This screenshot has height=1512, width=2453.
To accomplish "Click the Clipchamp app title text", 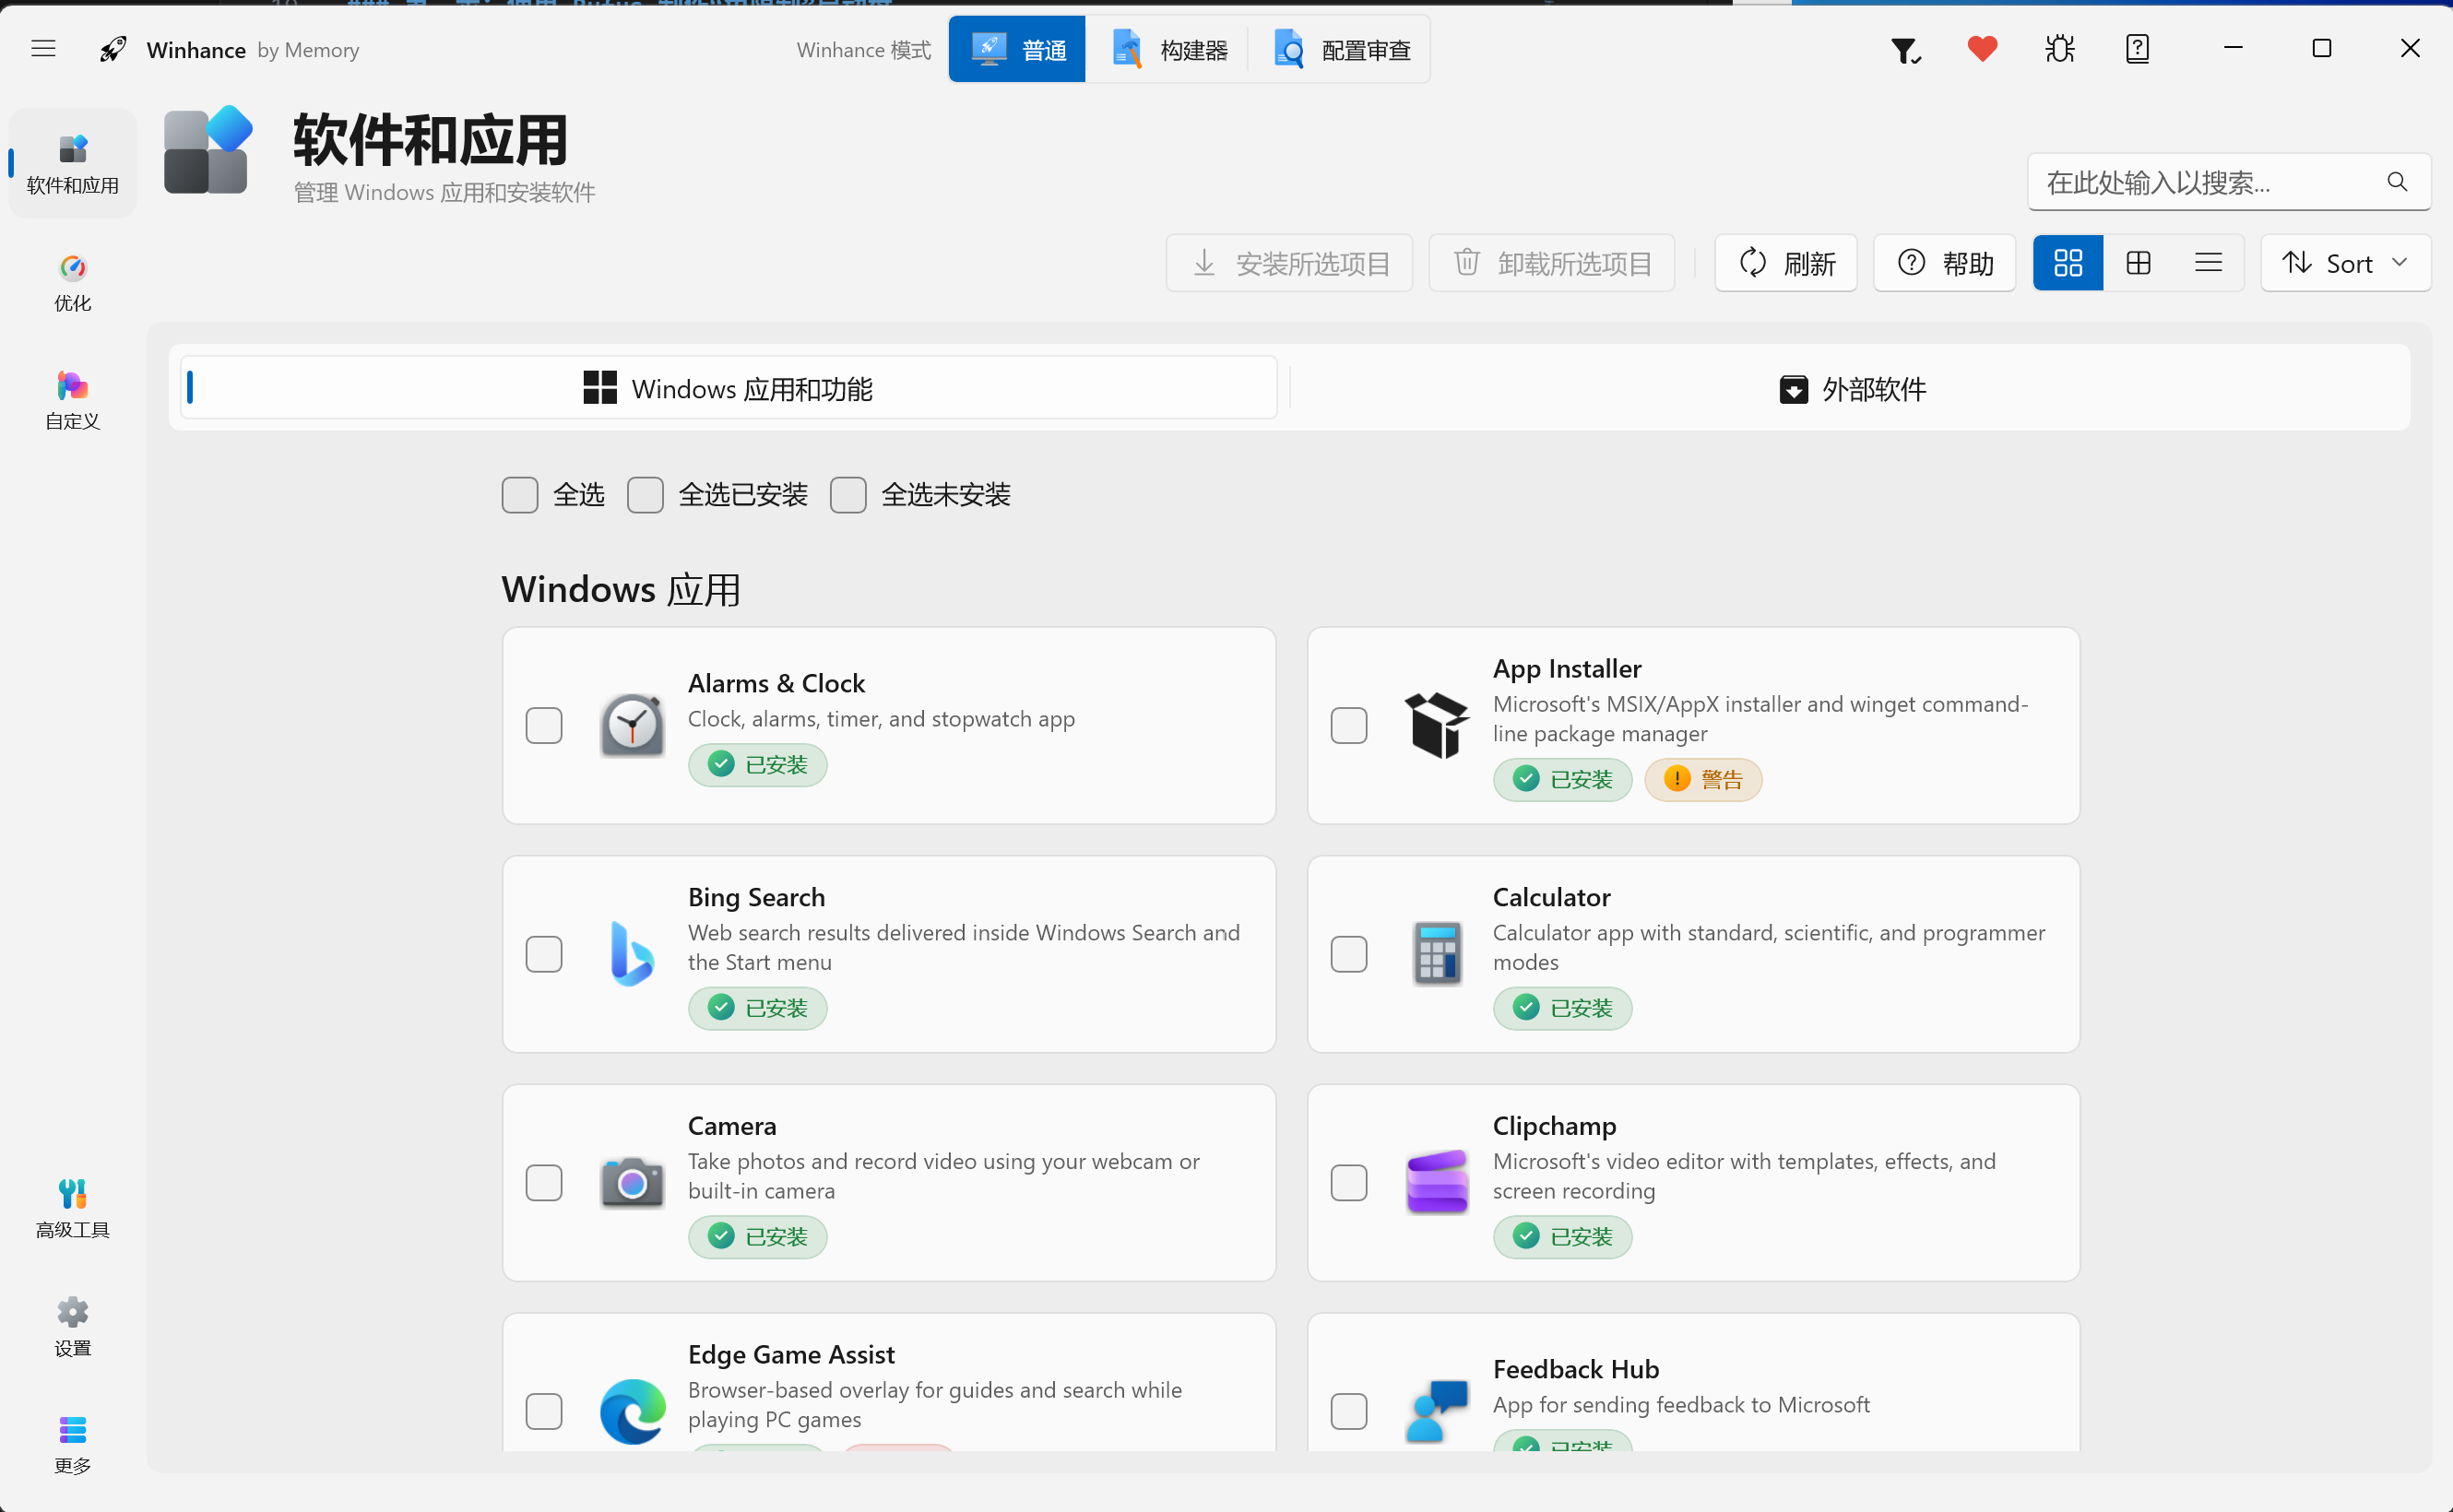I will point(1554,1126).
